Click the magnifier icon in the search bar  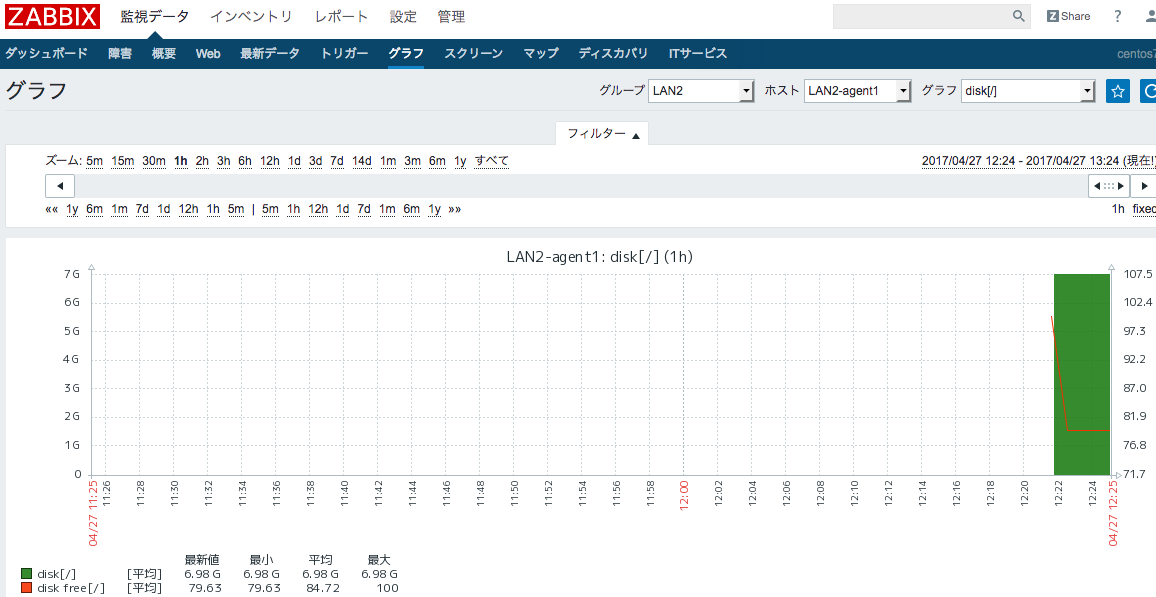coord(1019,16)
